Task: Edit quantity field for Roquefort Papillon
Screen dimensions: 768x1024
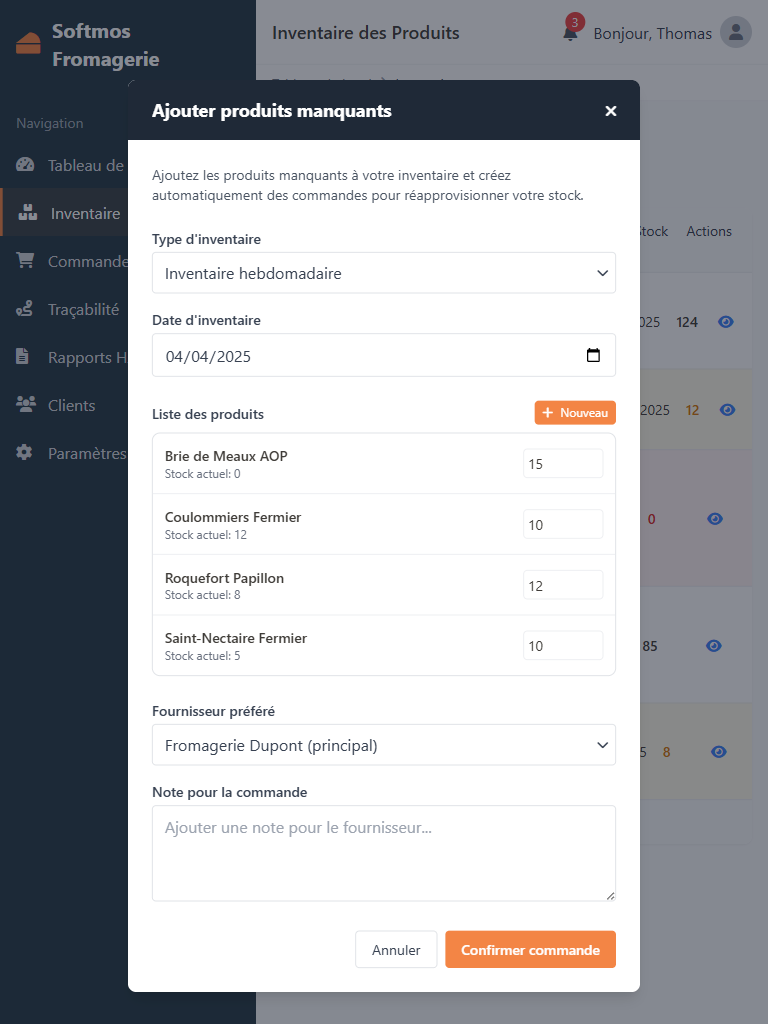Action: pos(563,585)
